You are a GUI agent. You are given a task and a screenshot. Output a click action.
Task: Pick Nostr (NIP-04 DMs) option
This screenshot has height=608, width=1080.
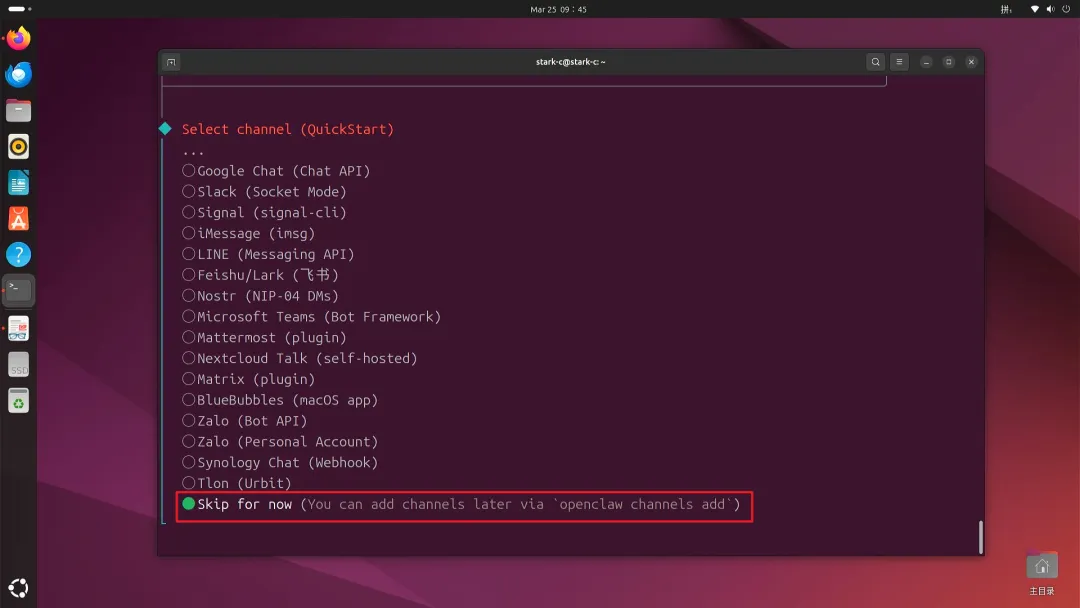[260, 295]
